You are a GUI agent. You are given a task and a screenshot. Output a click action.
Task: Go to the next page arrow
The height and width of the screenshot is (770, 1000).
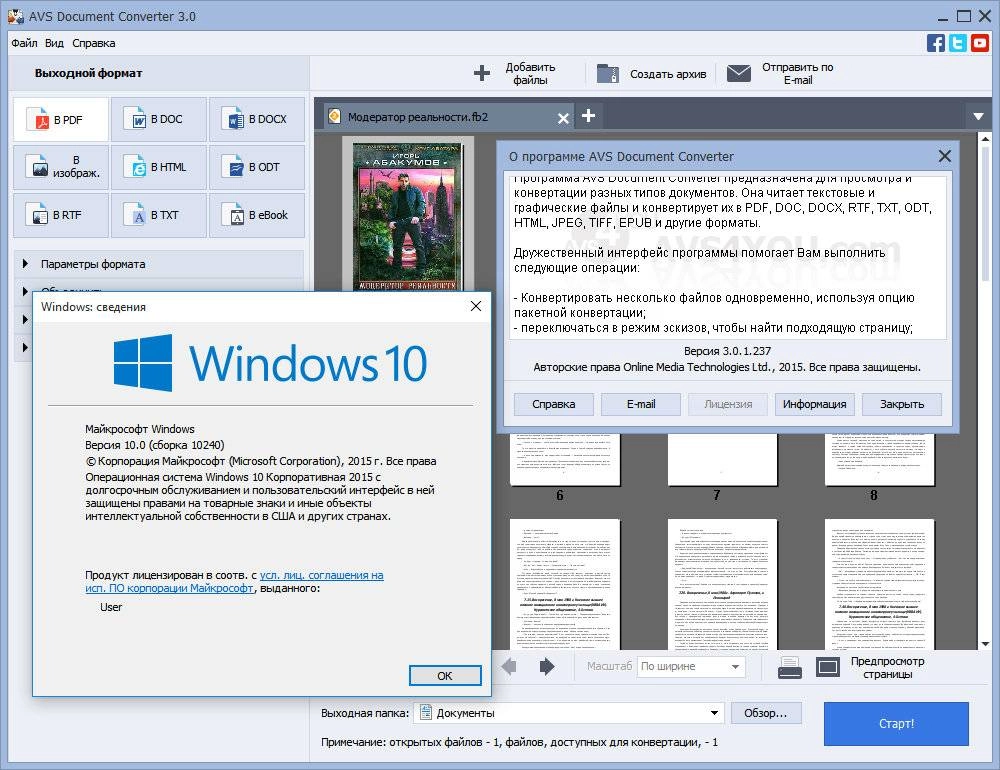click(x=547, y=667)
